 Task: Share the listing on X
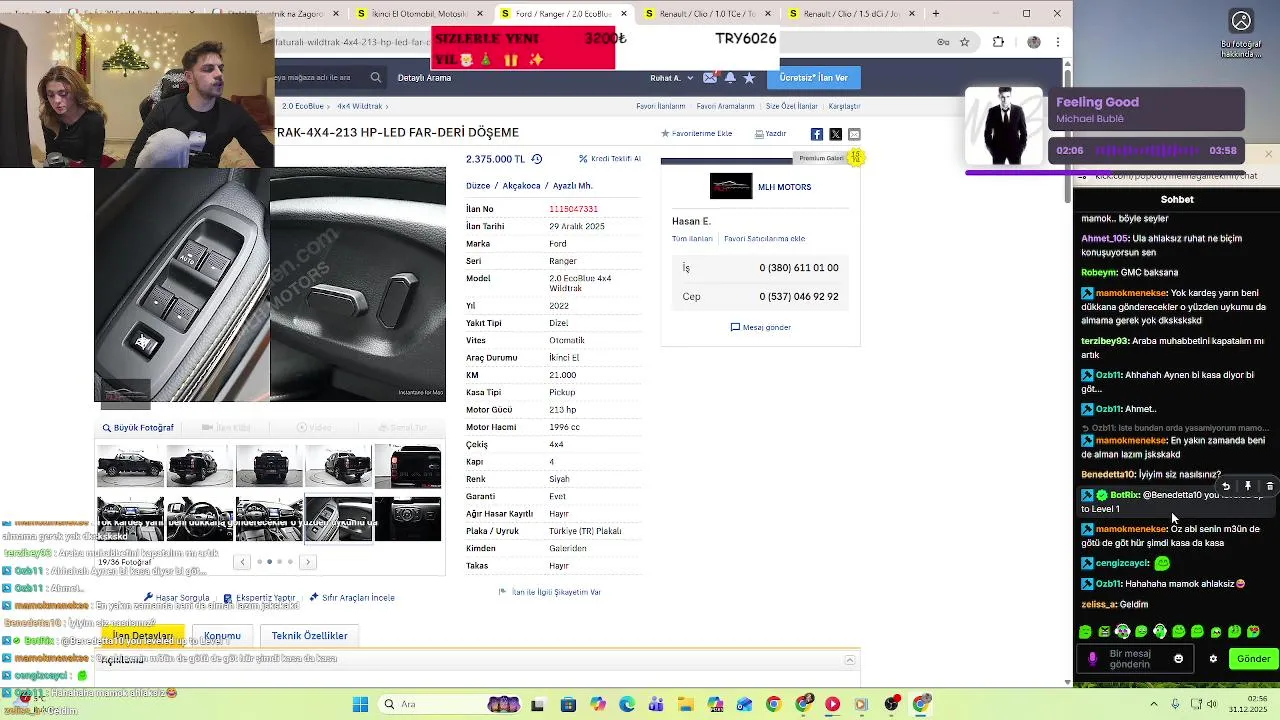[835, 134]
